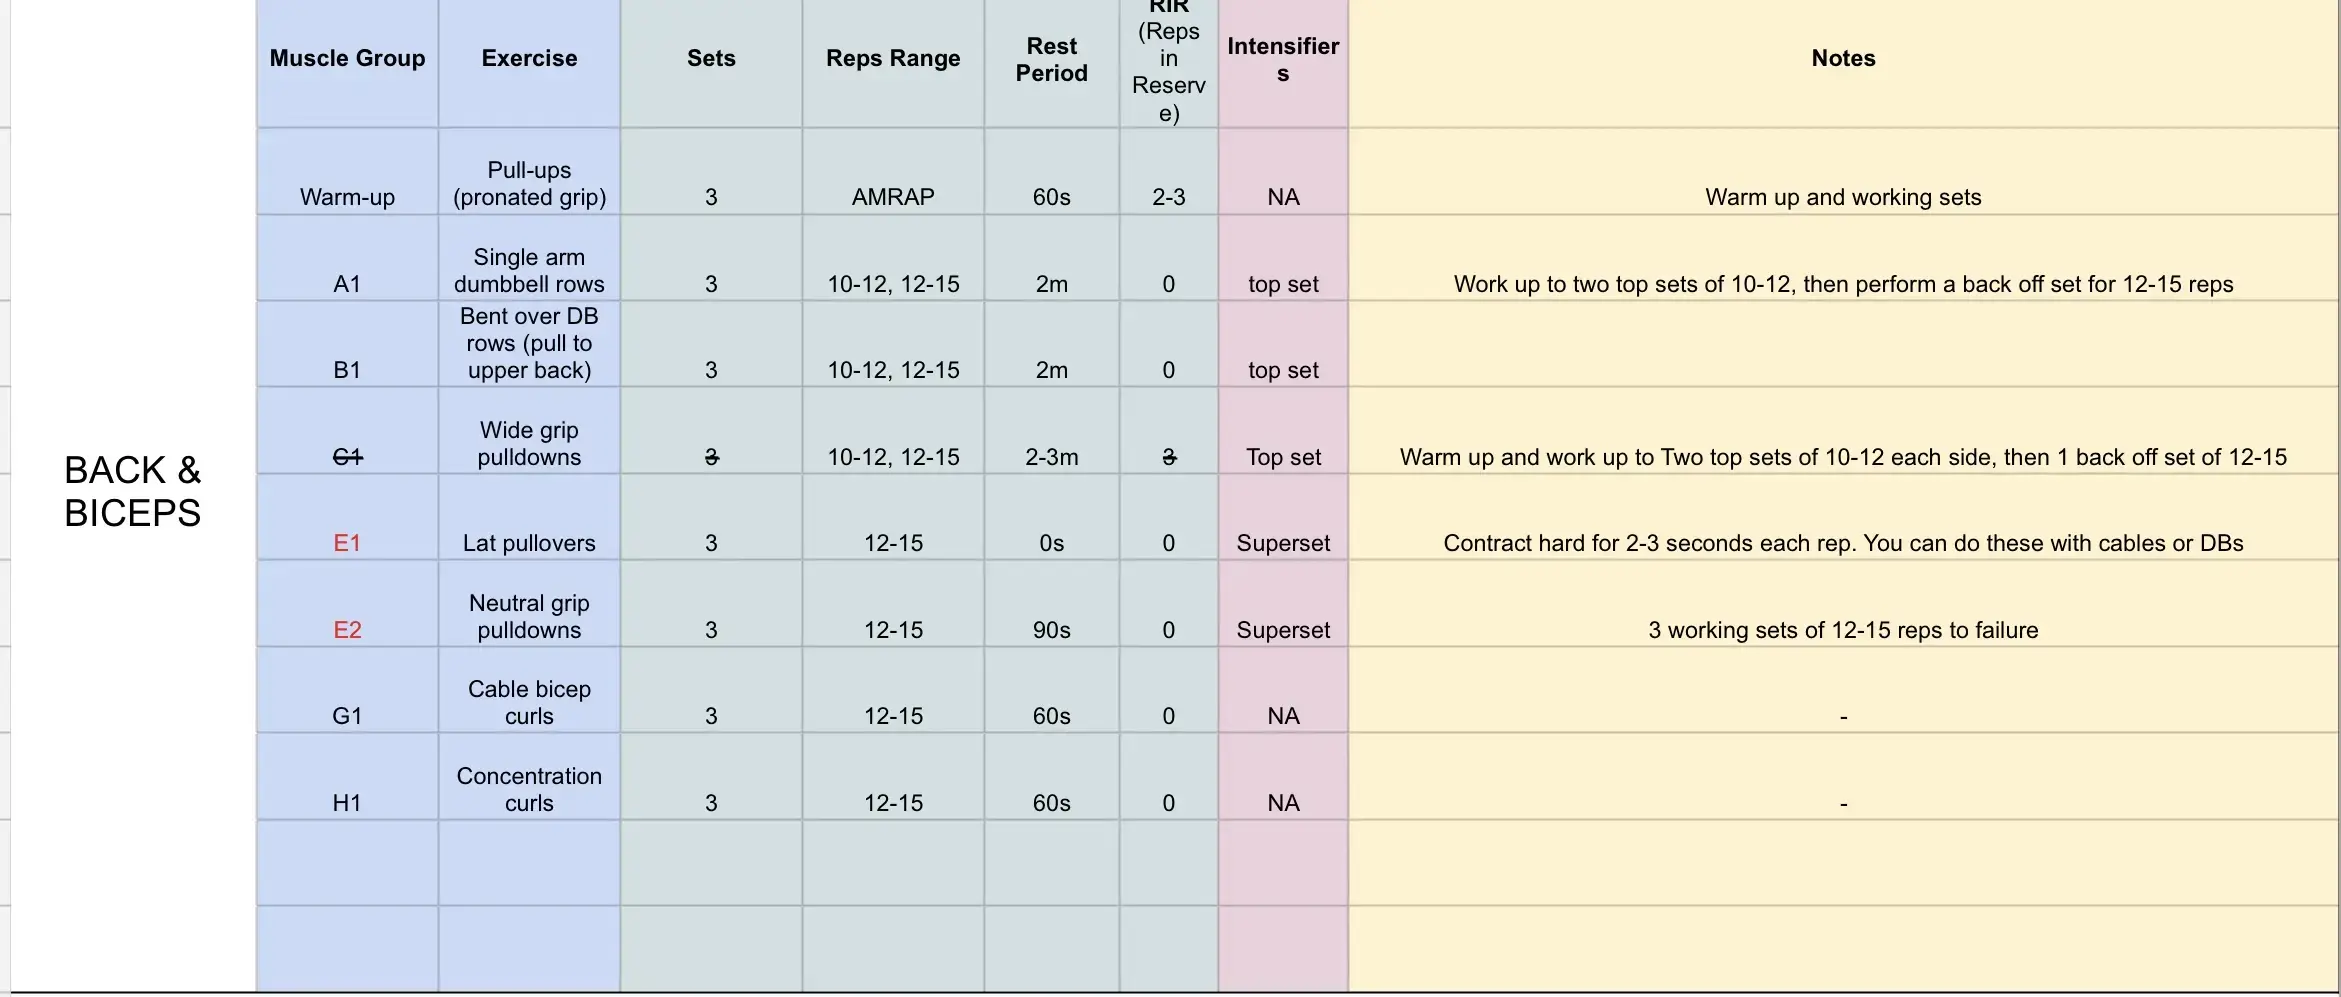Click the red 'E2' cell
This screenshot has height=997, width=2341.
tap(347, 630)
